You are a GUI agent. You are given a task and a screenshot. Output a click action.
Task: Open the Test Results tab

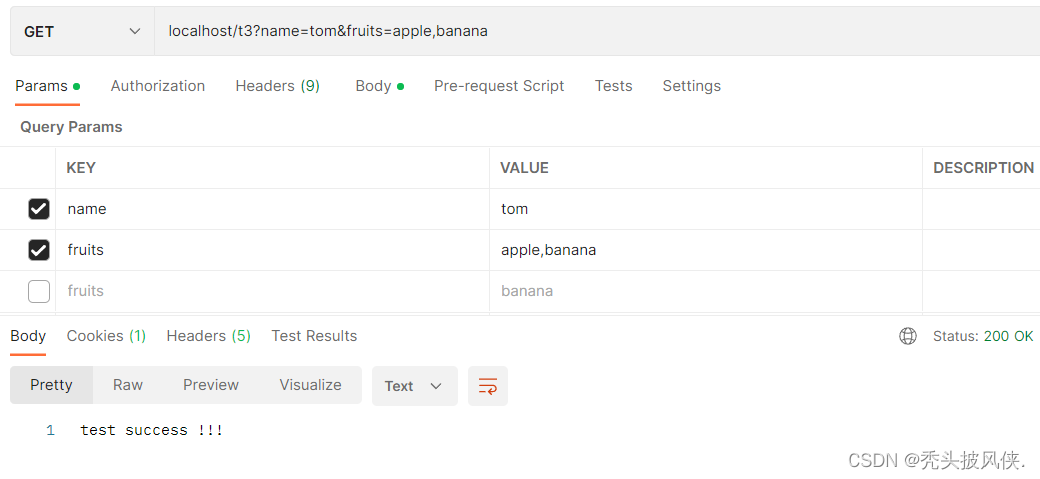click(x=314, y=336)
